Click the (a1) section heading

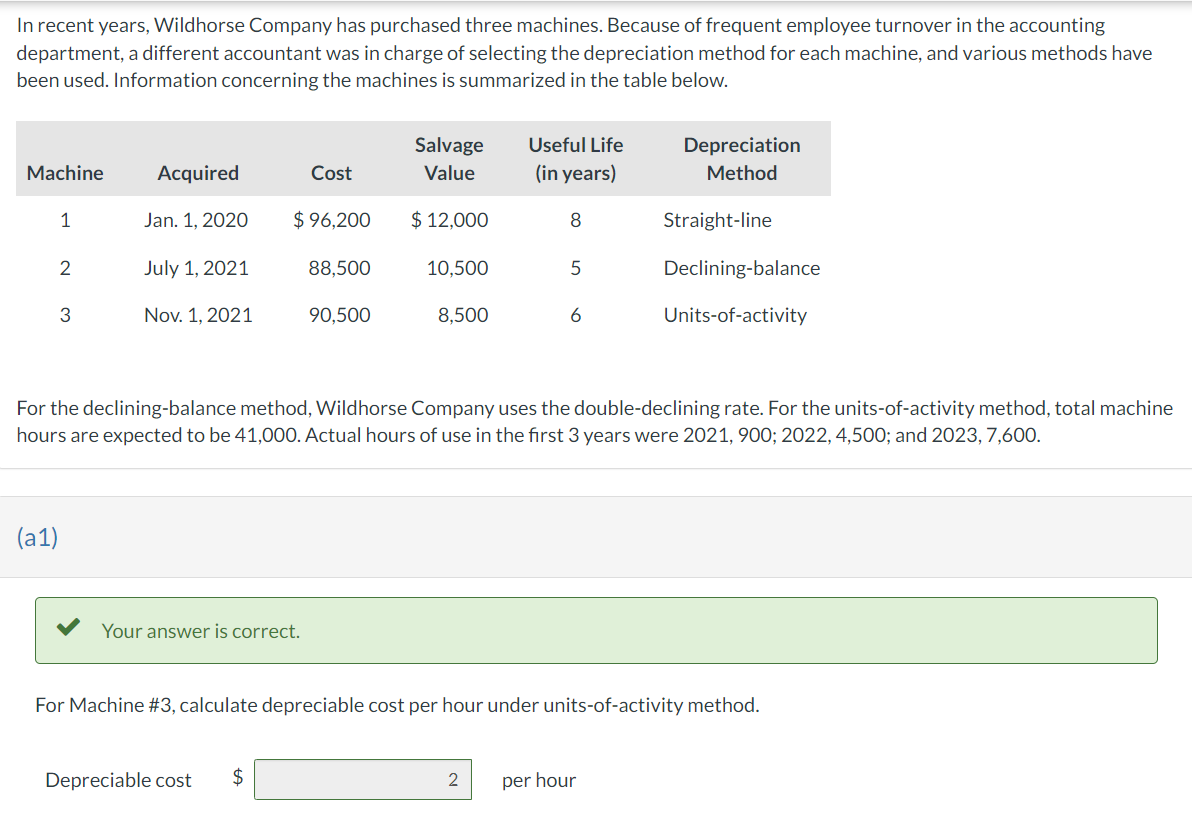click(37, 537)
